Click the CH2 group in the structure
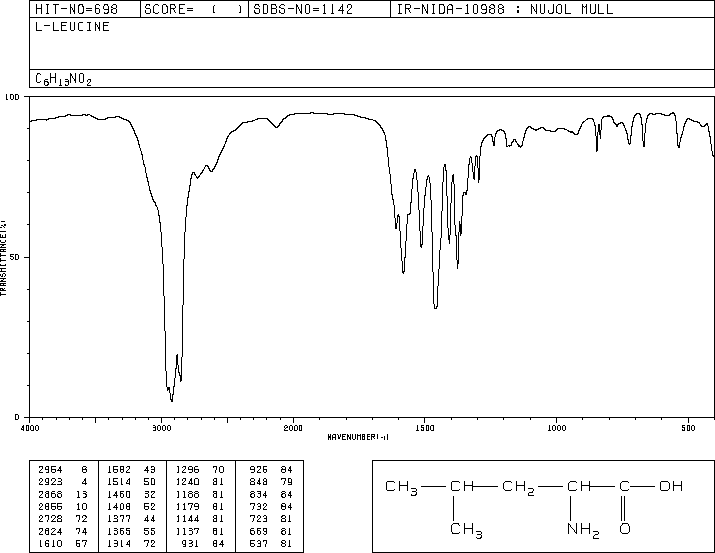 (518, 487)
